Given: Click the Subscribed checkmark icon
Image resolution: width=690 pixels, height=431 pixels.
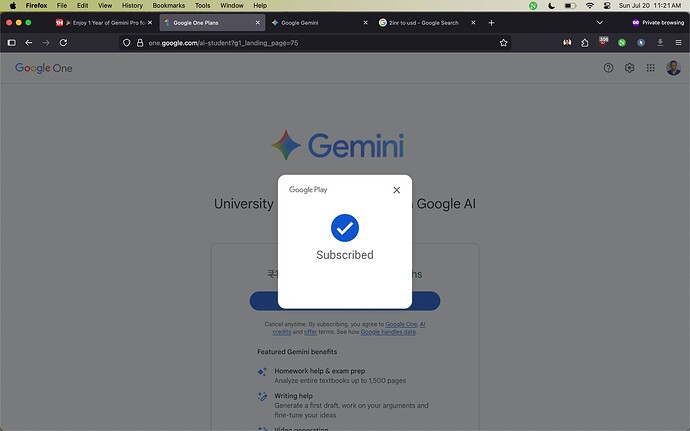Looking at the screenshot, I should pos(345,228).
